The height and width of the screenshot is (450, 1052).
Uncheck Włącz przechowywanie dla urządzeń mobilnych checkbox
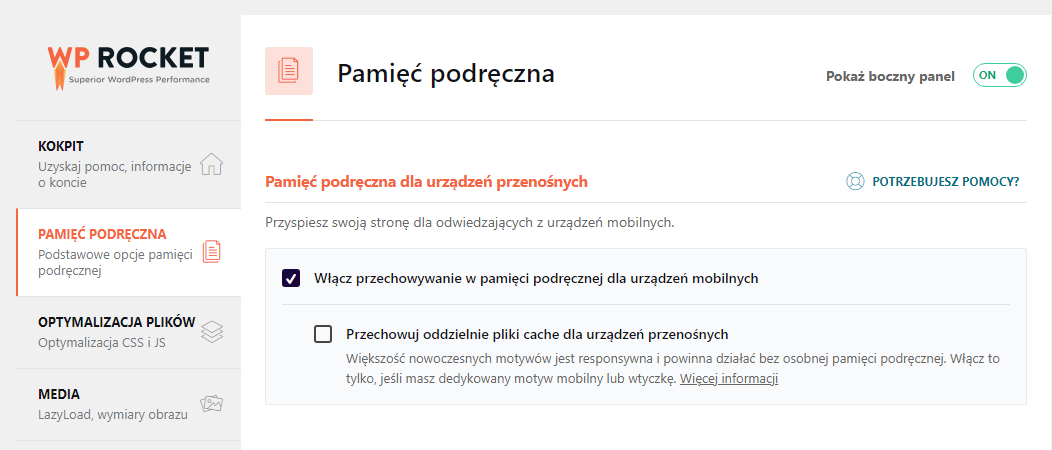click(291, 278)
